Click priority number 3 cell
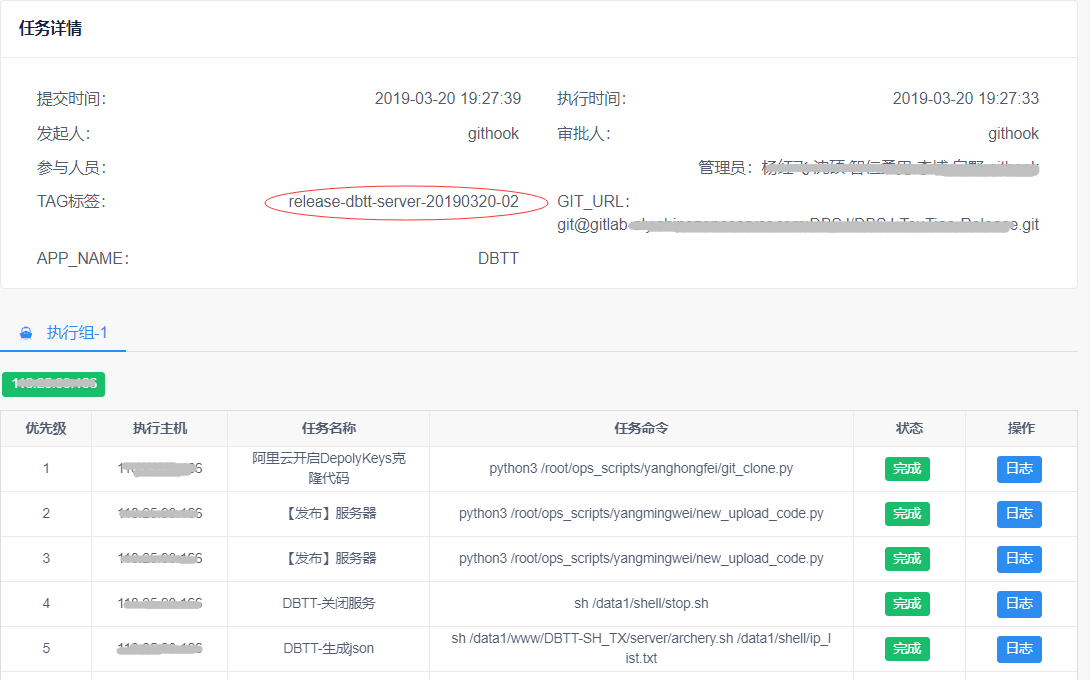The width and height of the screenshot is (1092, 680). (x=46, y=558)
